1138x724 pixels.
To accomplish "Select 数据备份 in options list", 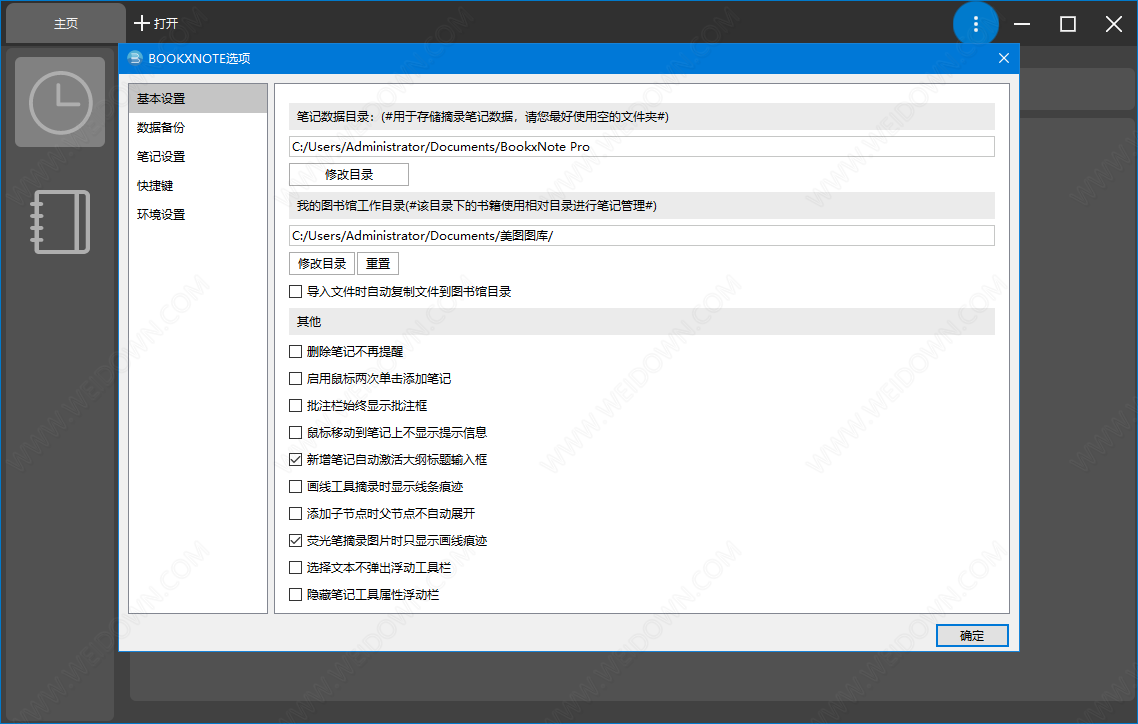I will pyautogui.click(x=198, y=127).
